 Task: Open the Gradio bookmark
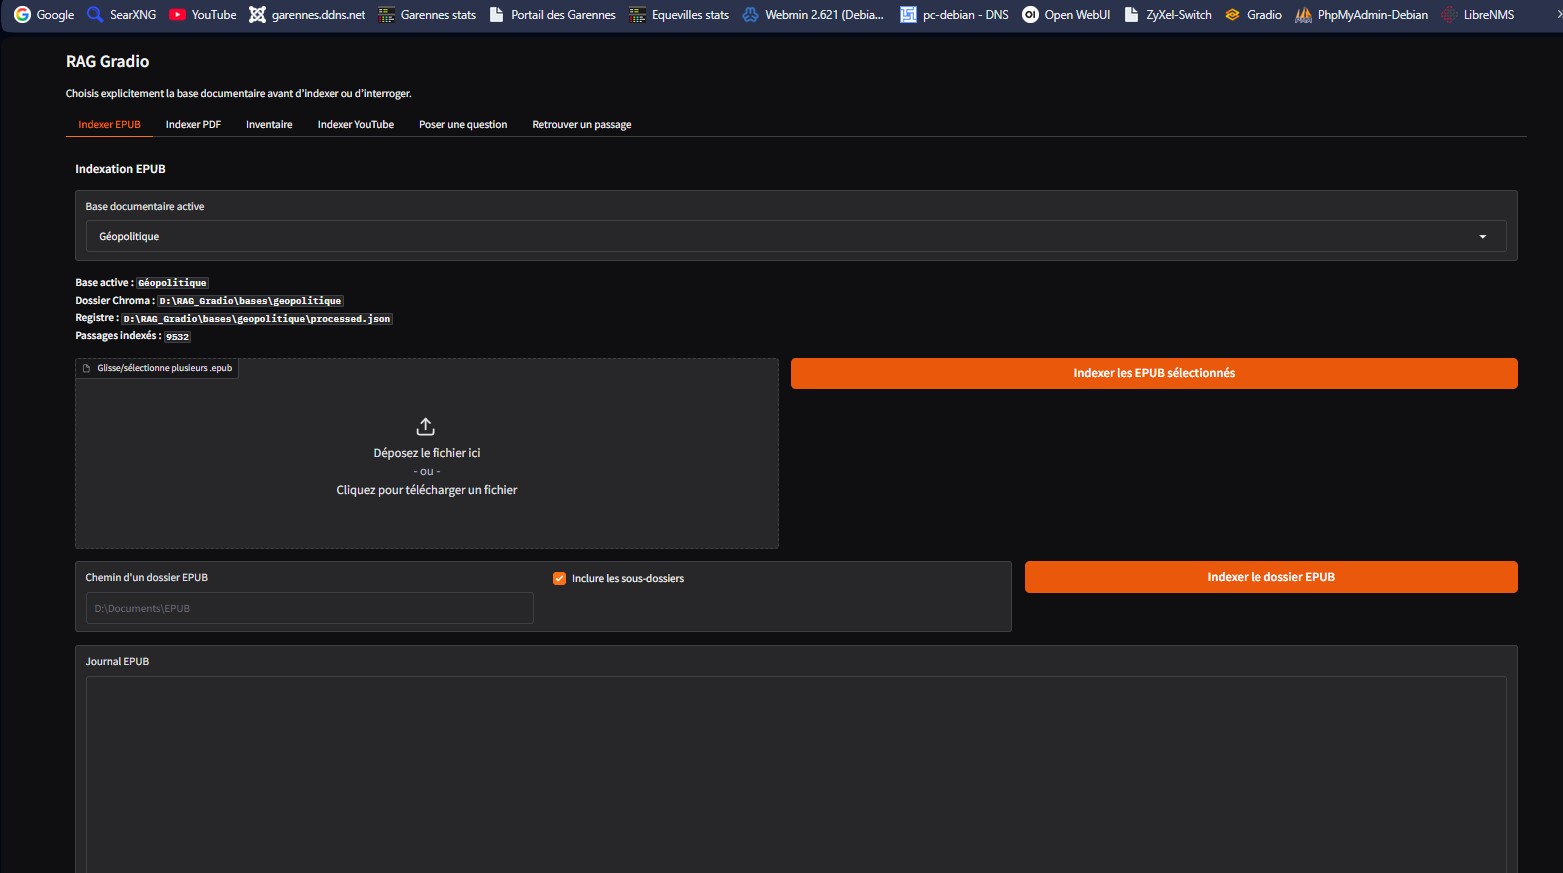(x=1253, y=15)
